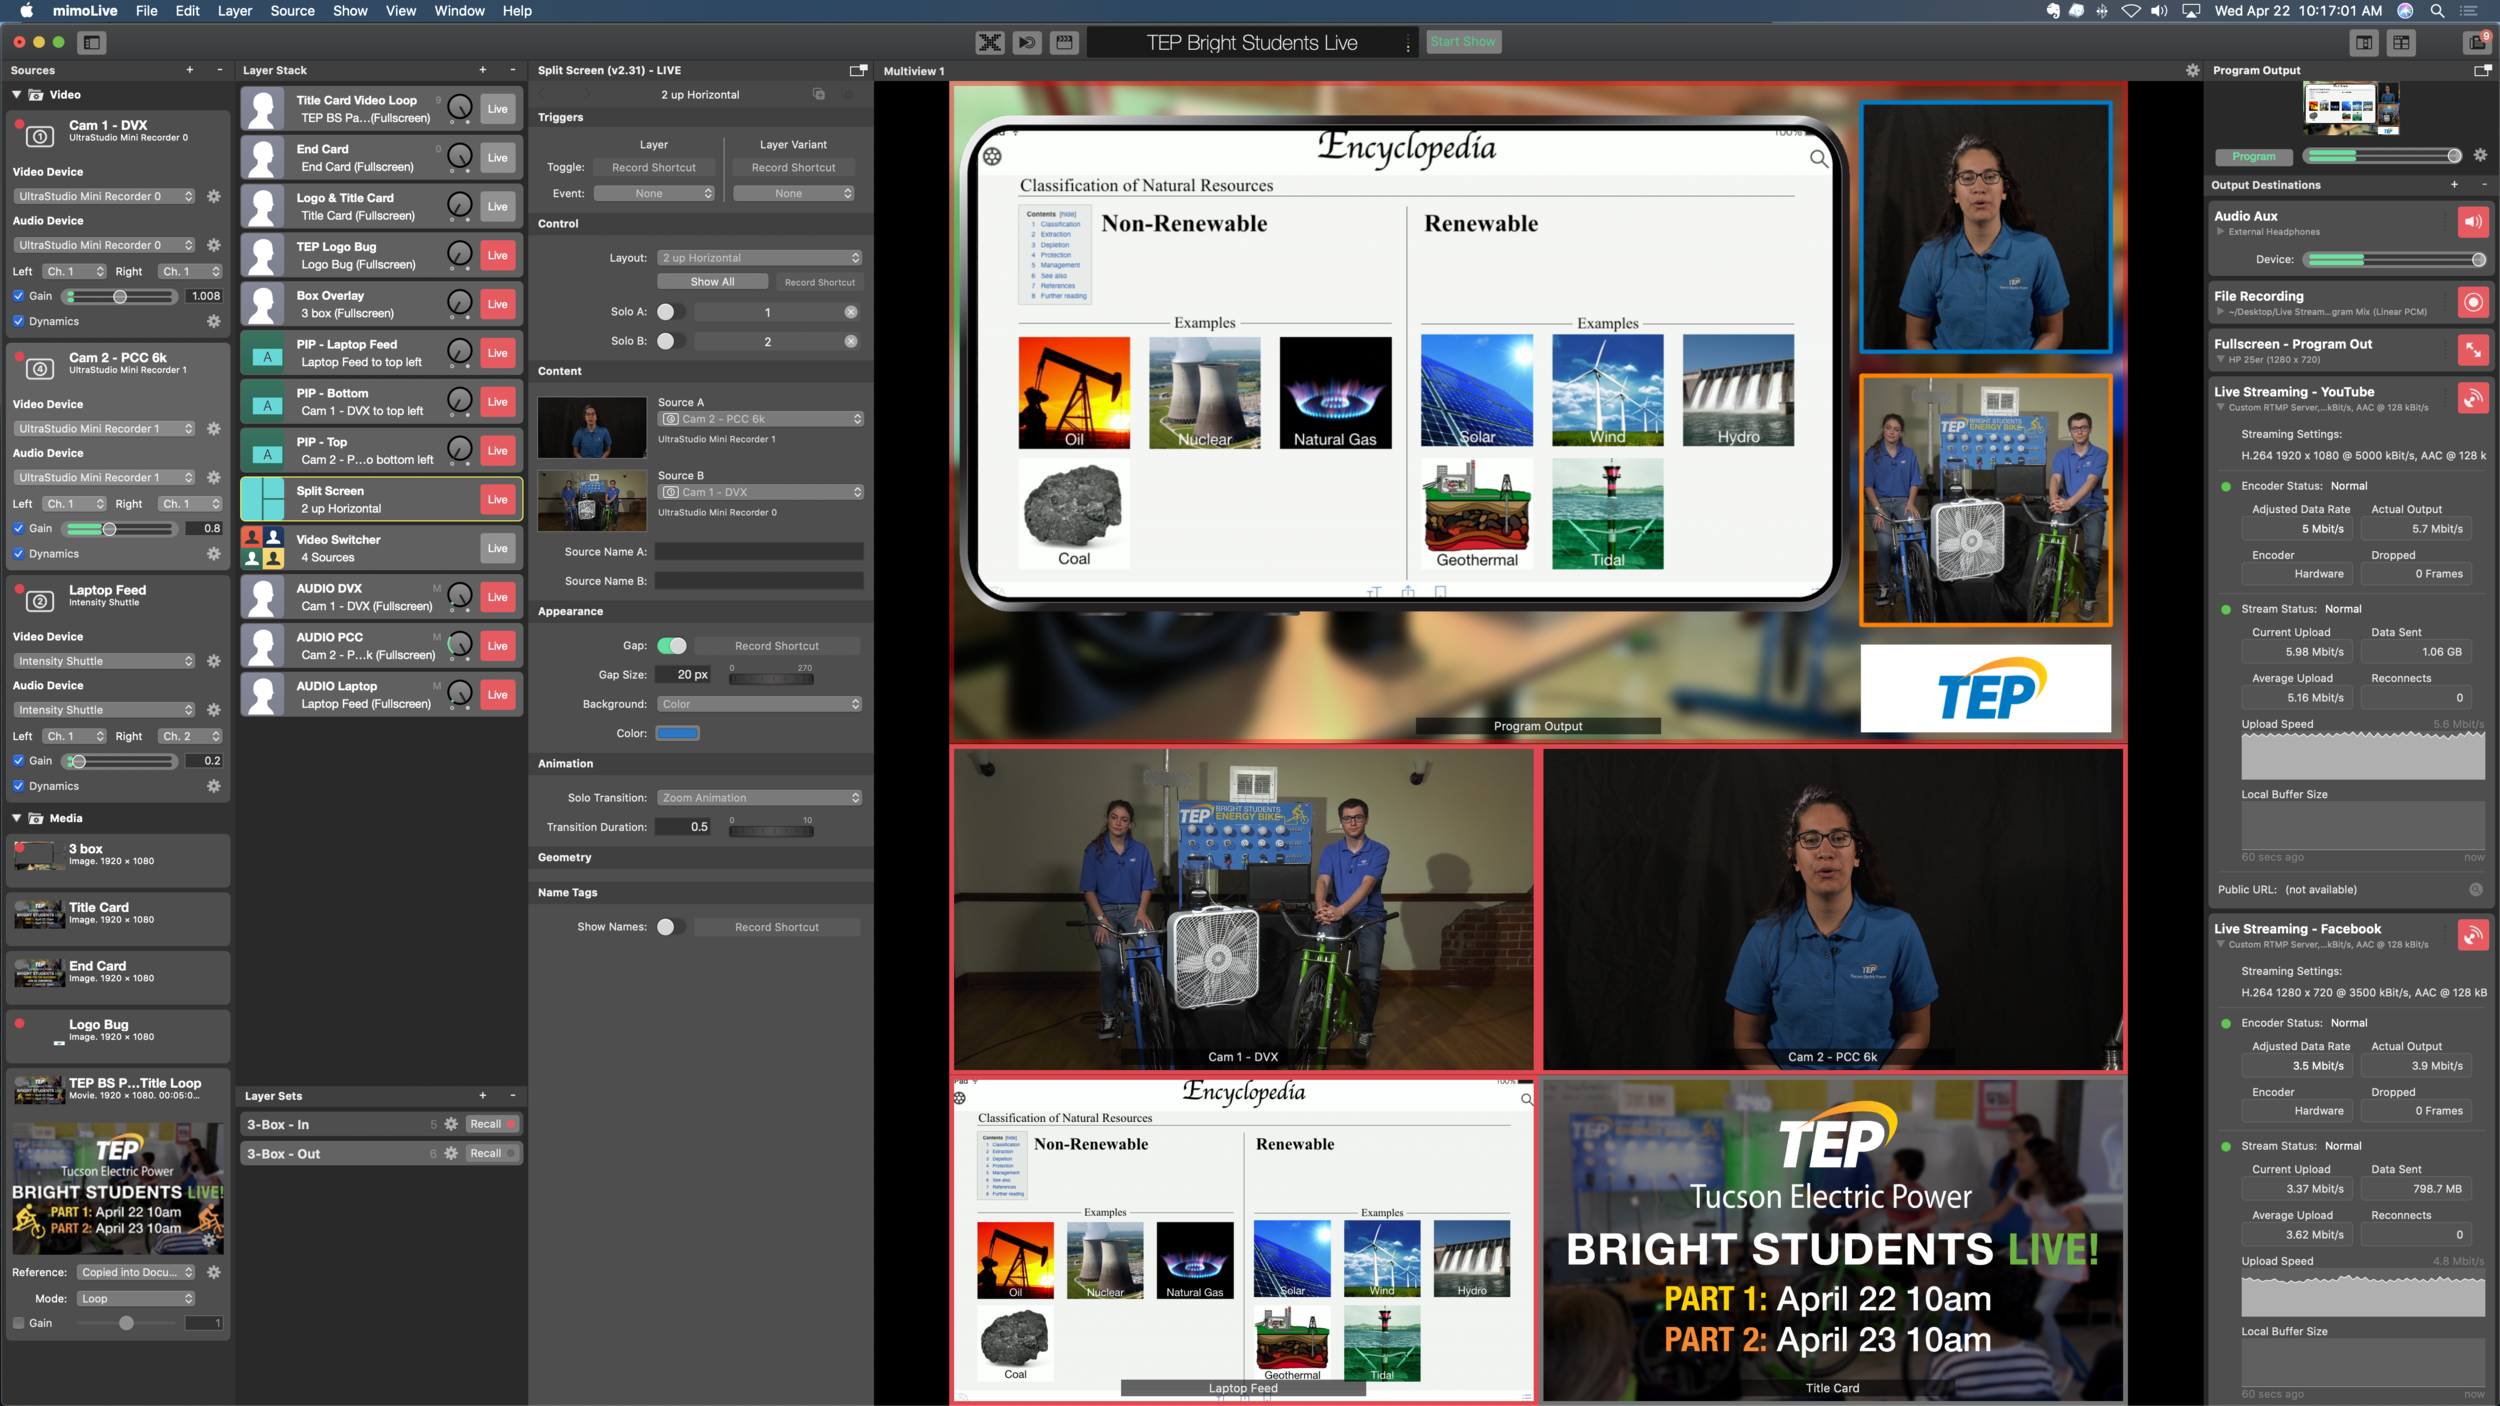
Task: Click the Laptop Feed source icon
Action: [39, 600]
